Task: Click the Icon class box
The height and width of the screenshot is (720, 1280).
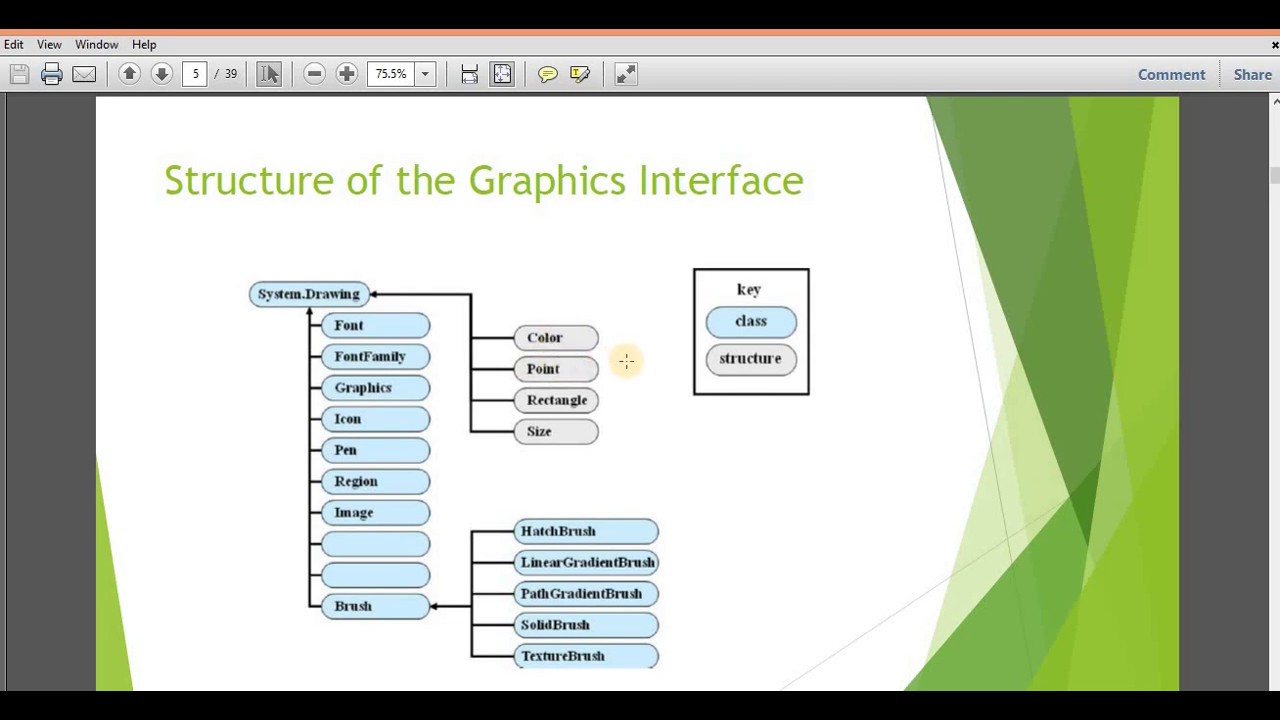Action: (x=375, y=419)
